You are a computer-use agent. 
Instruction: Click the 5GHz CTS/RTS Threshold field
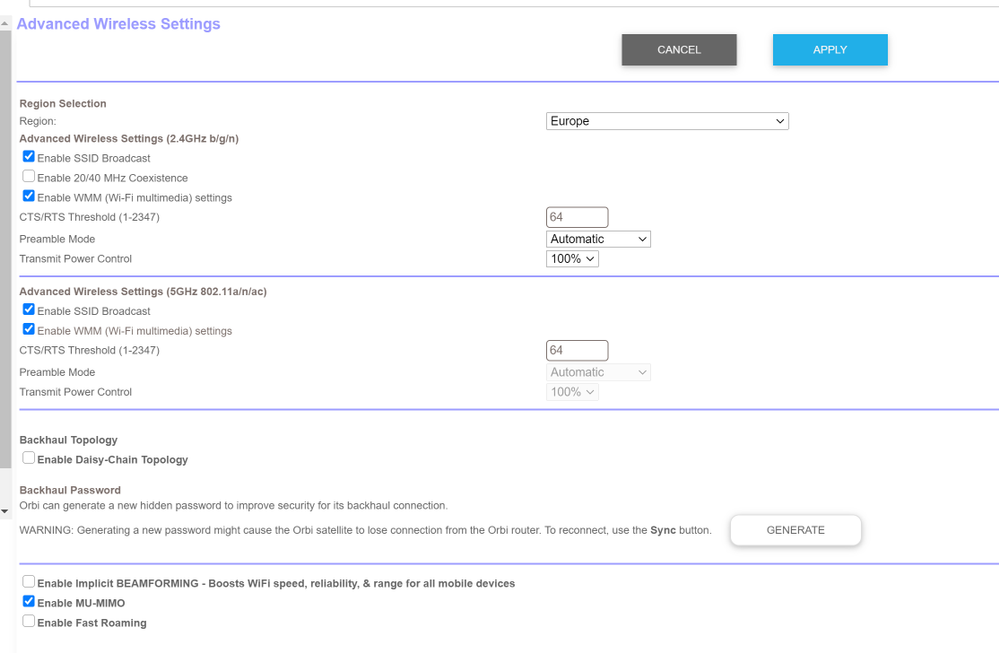[x=577, y=350]
